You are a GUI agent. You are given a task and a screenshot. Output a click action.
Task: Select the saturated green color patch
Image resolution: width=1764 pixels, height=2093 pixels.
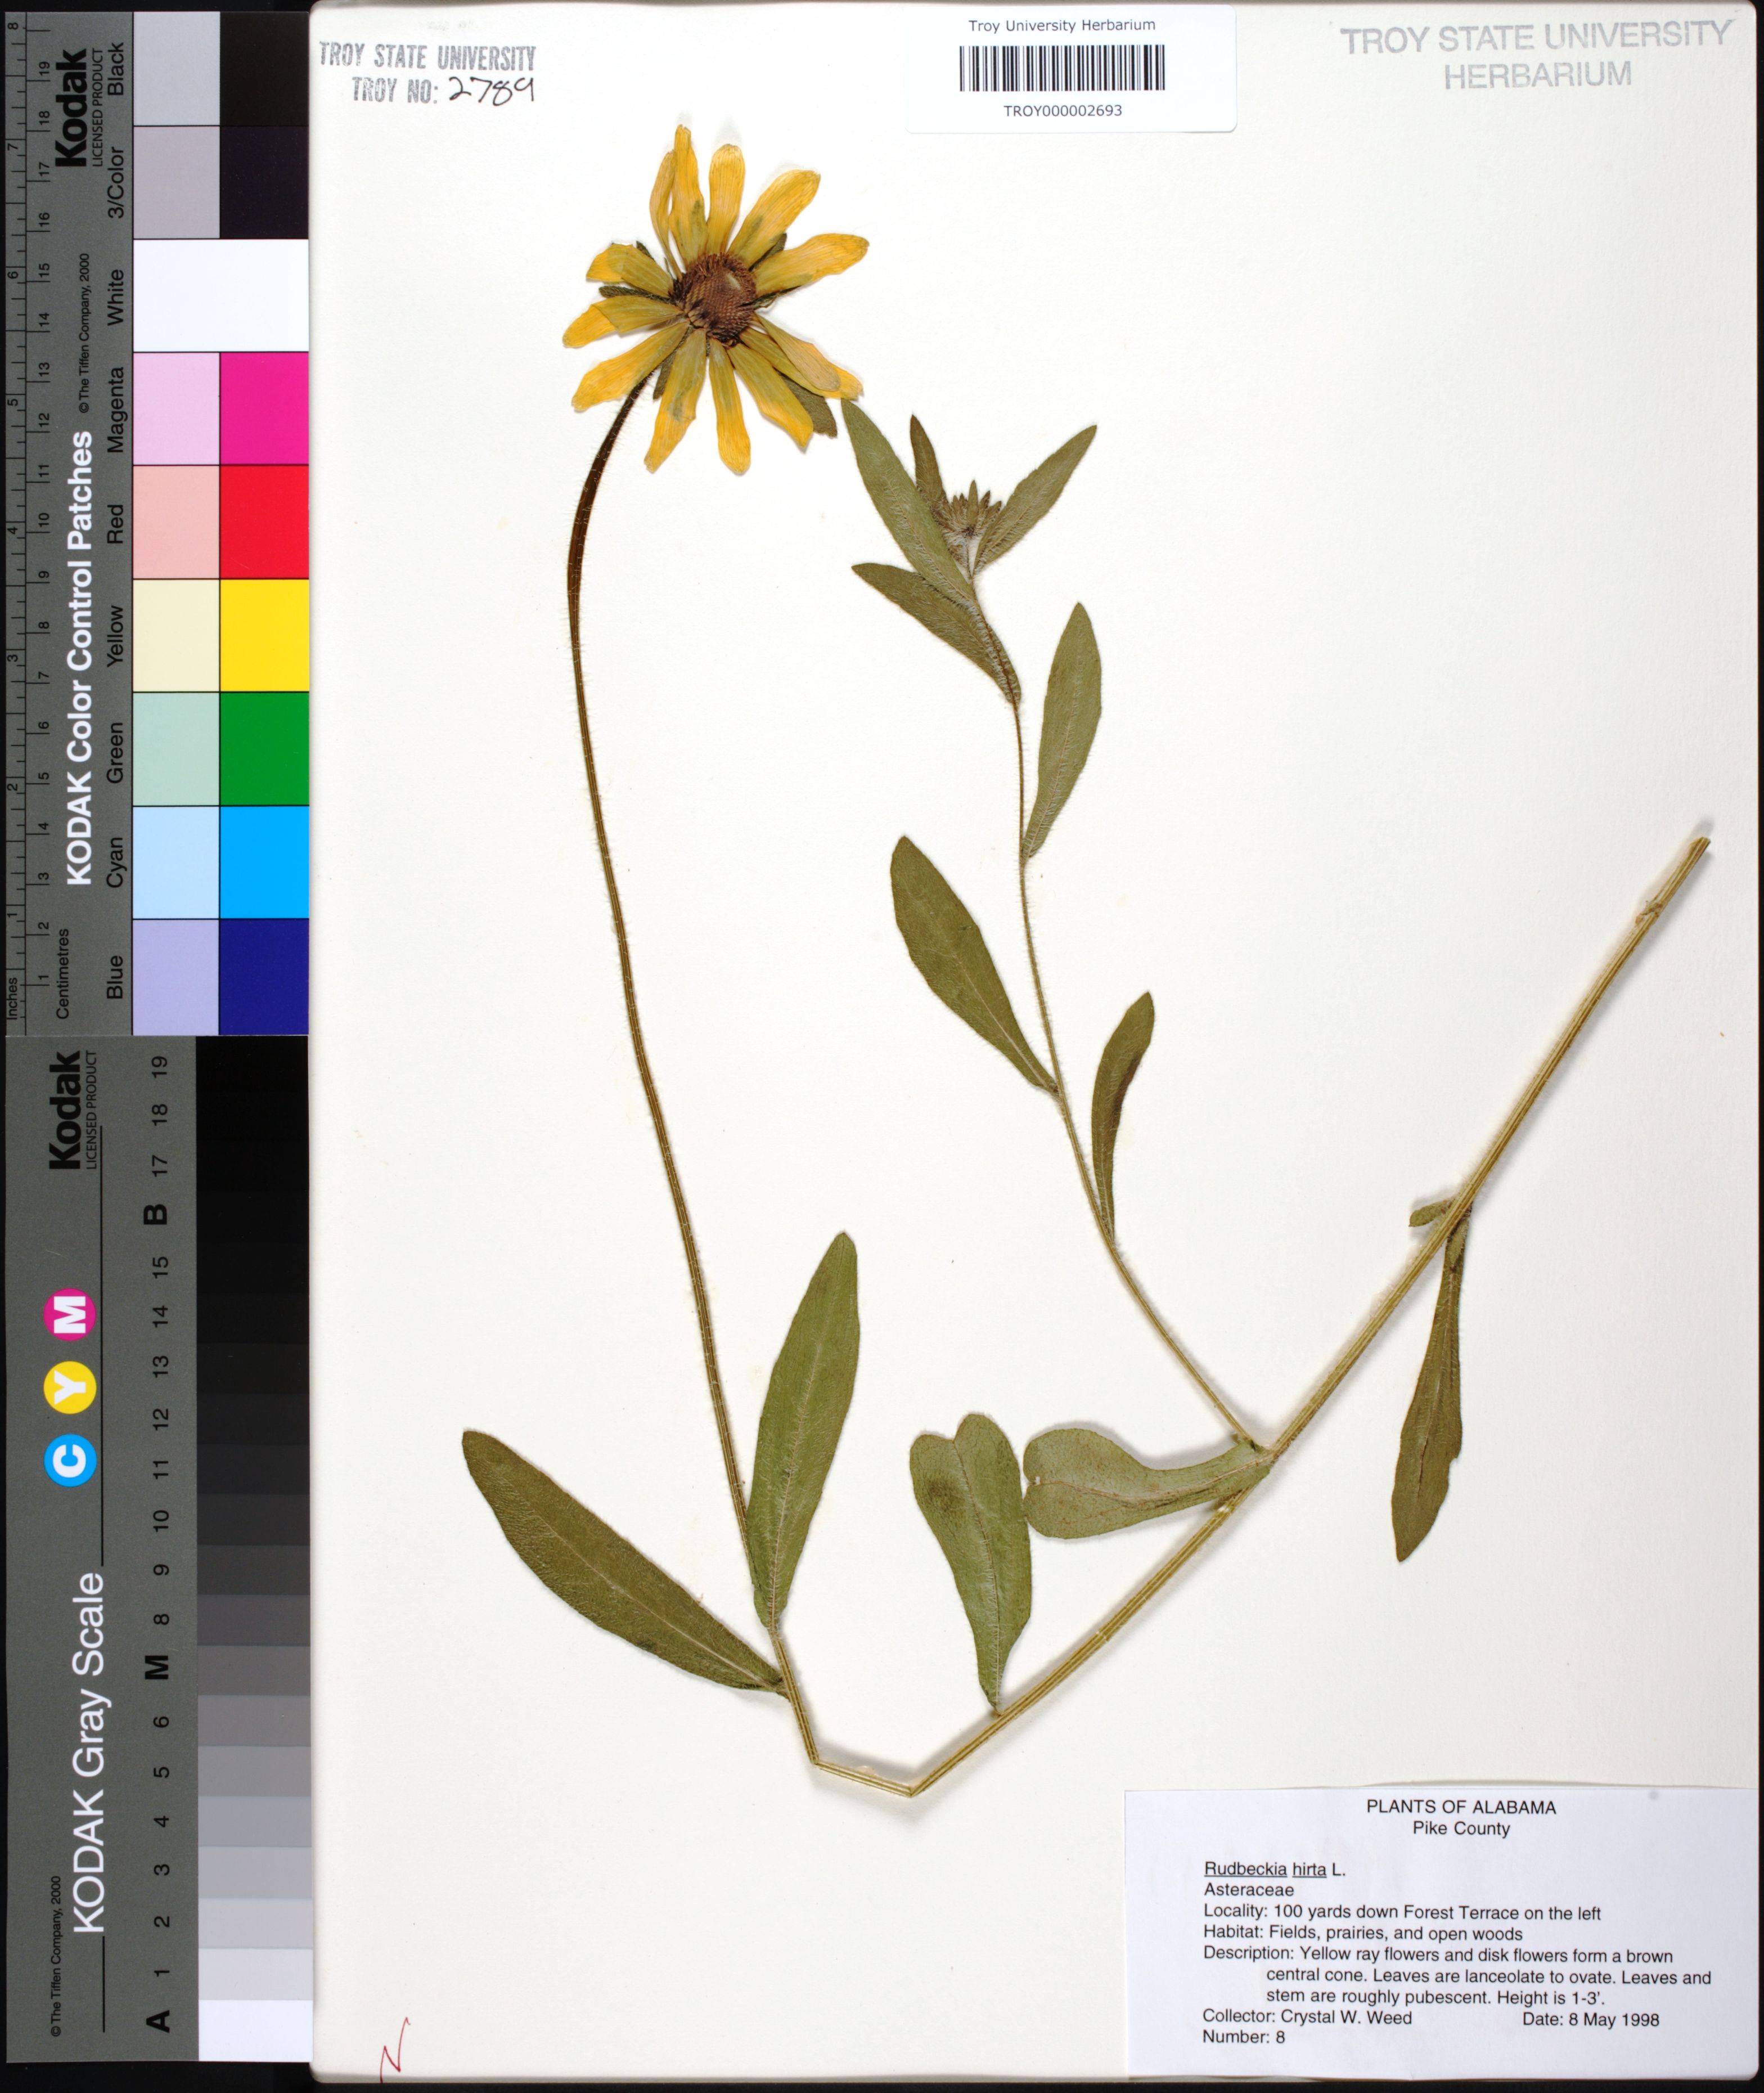click(x=264, y=749)
